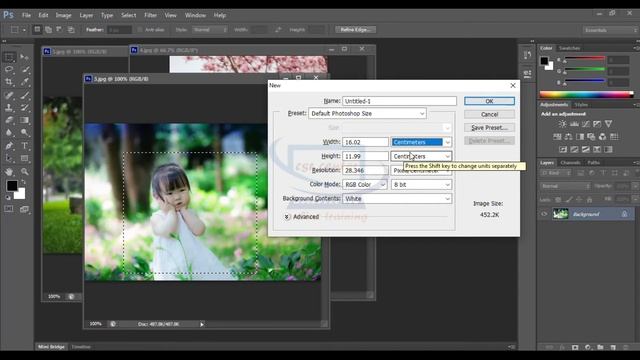Click the Resolution value field 28.346
The width and height of the screenshot is (640, 360).
point(365,170)
